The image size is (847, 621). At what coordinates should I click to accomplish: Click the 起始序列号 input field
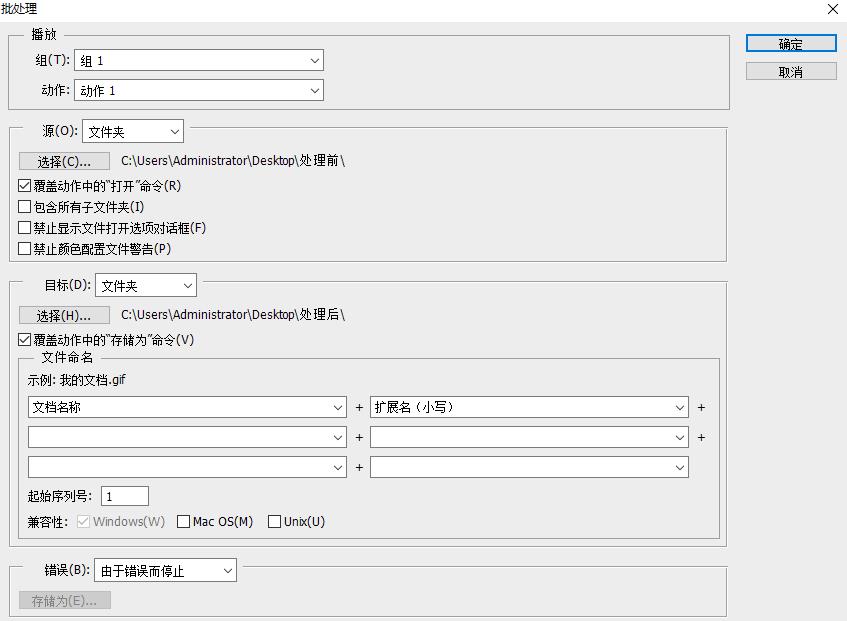(x=125, y=496)
